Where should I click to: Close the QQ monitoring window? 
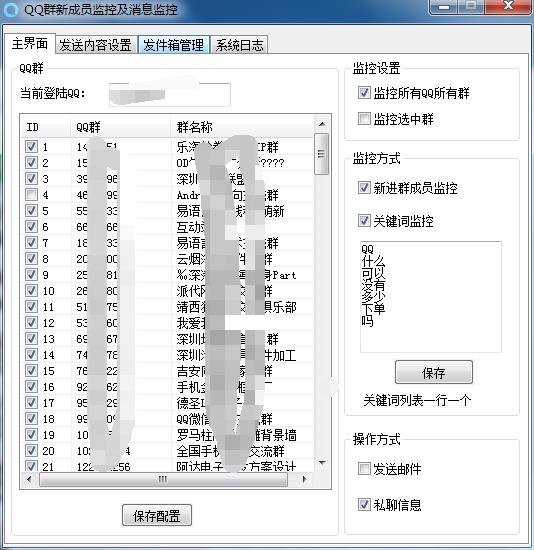508,7
